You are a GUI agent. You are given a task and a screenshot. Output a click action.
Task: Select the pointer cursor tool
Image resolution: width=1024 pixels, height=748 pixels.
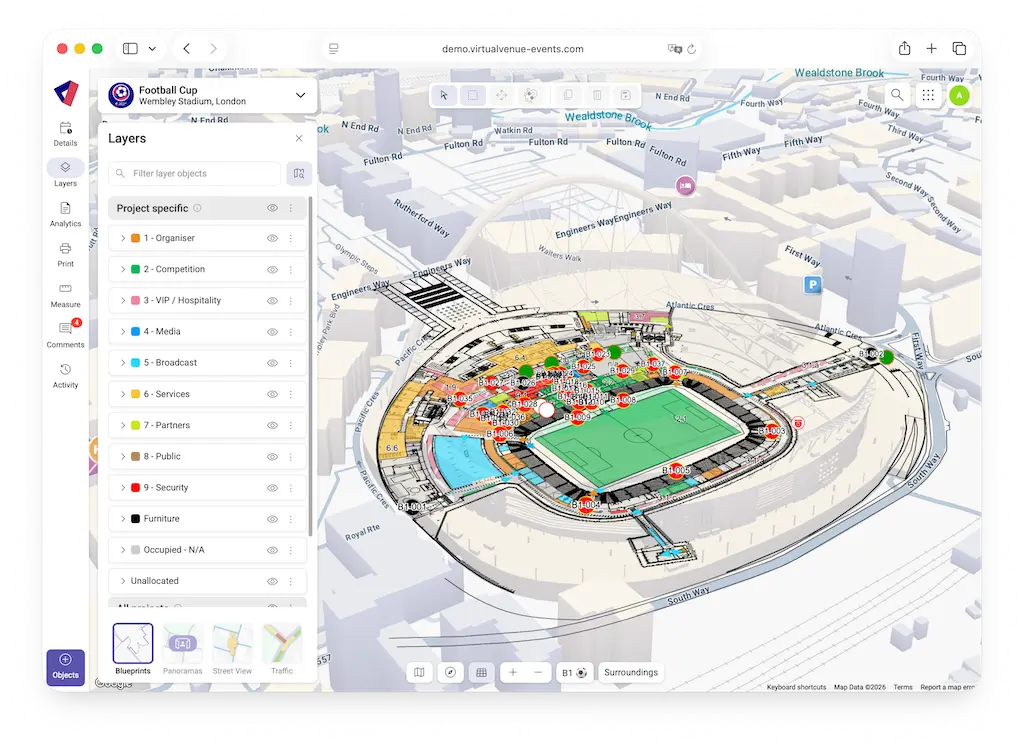[444, 95]
